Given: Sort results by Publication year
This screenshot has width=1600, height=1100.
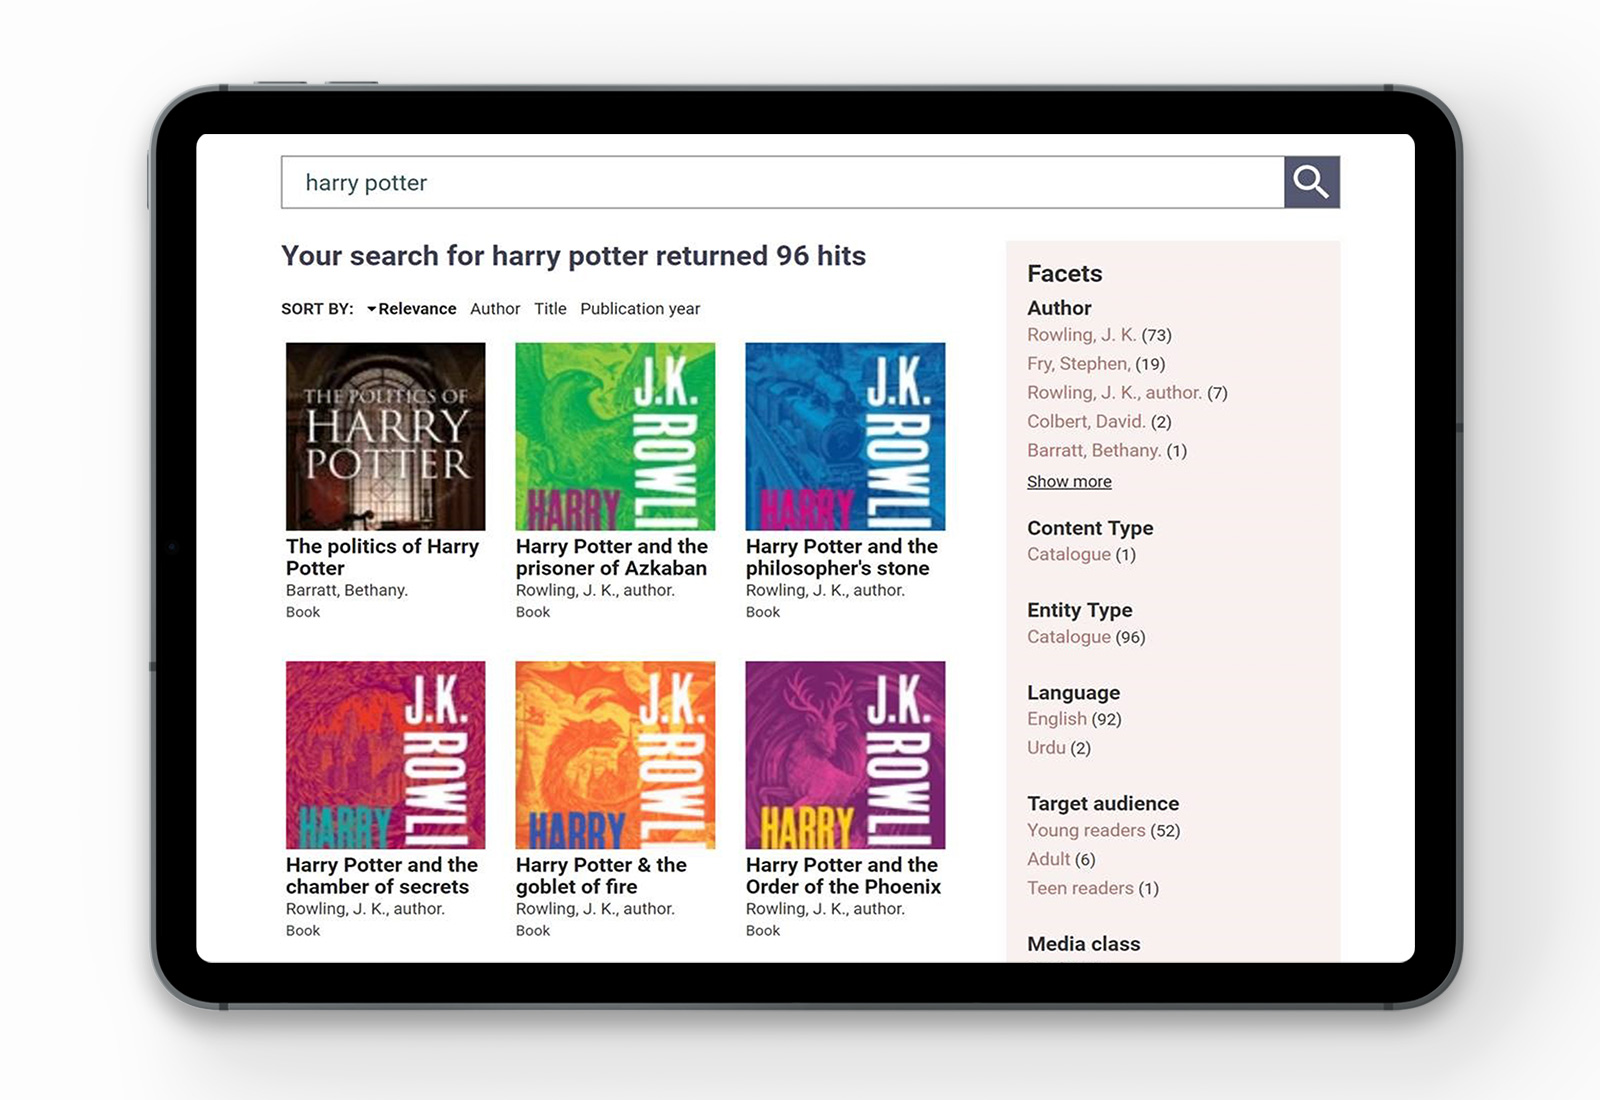Looking at the screenshot, I should [640, 309].
